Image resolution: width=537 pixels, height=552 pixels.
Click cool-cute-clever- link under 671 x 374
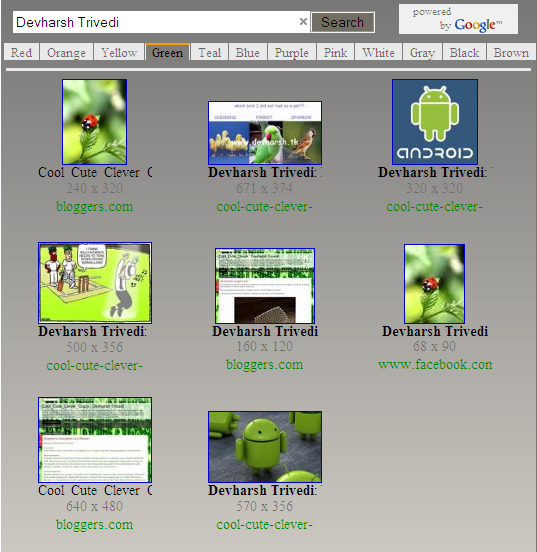point(264,207)
